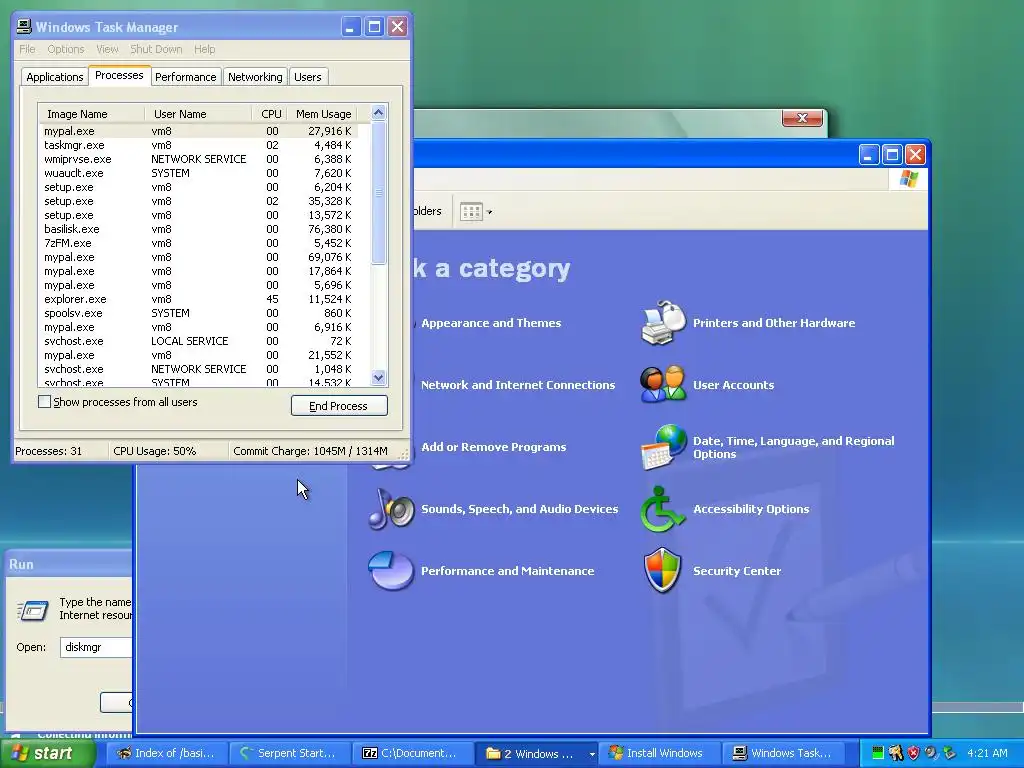Switch to Serpent Start... taskbar button
The height and width of the screenshot is (768, 1024).
coord(289,754)
